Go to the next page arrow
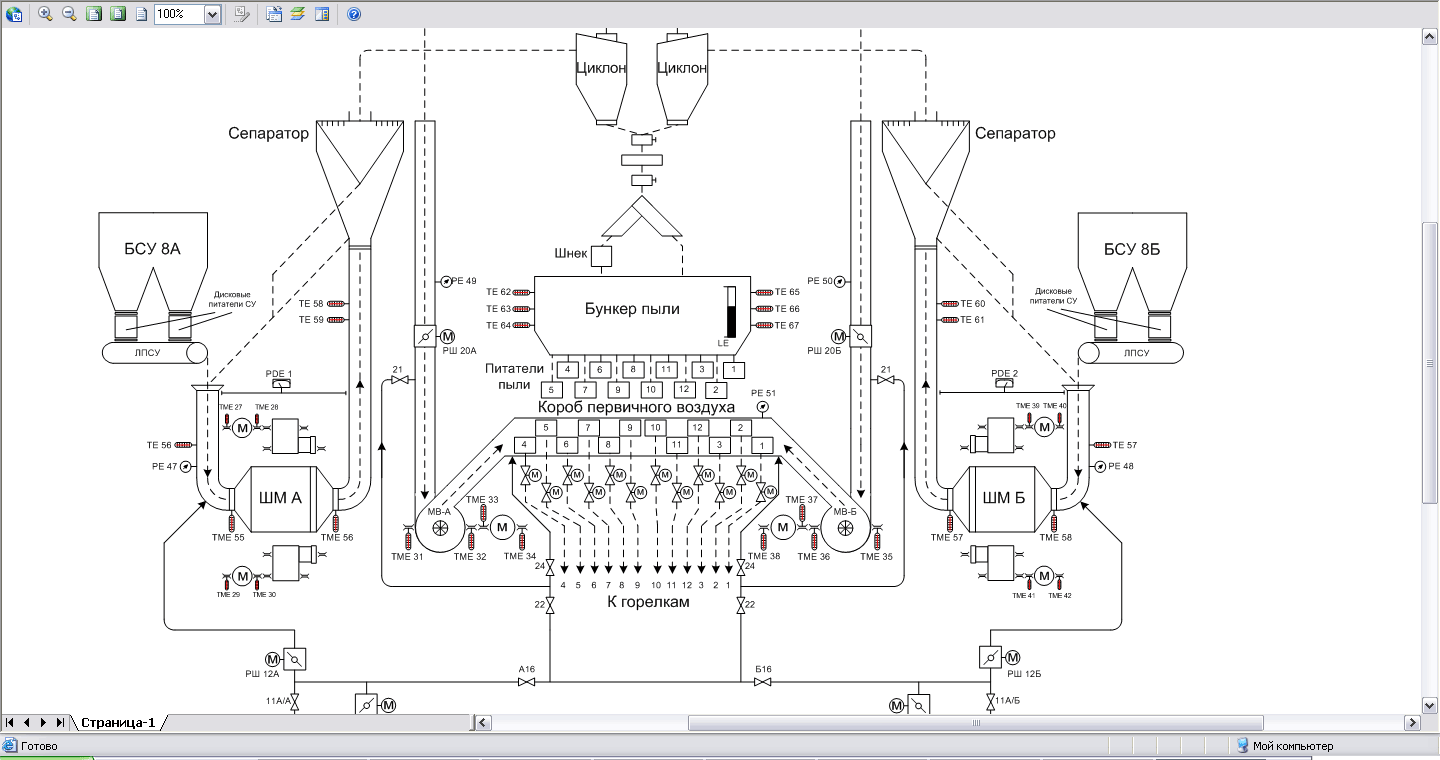This screenshot has width=1440, height=760. tap(43, 722)
